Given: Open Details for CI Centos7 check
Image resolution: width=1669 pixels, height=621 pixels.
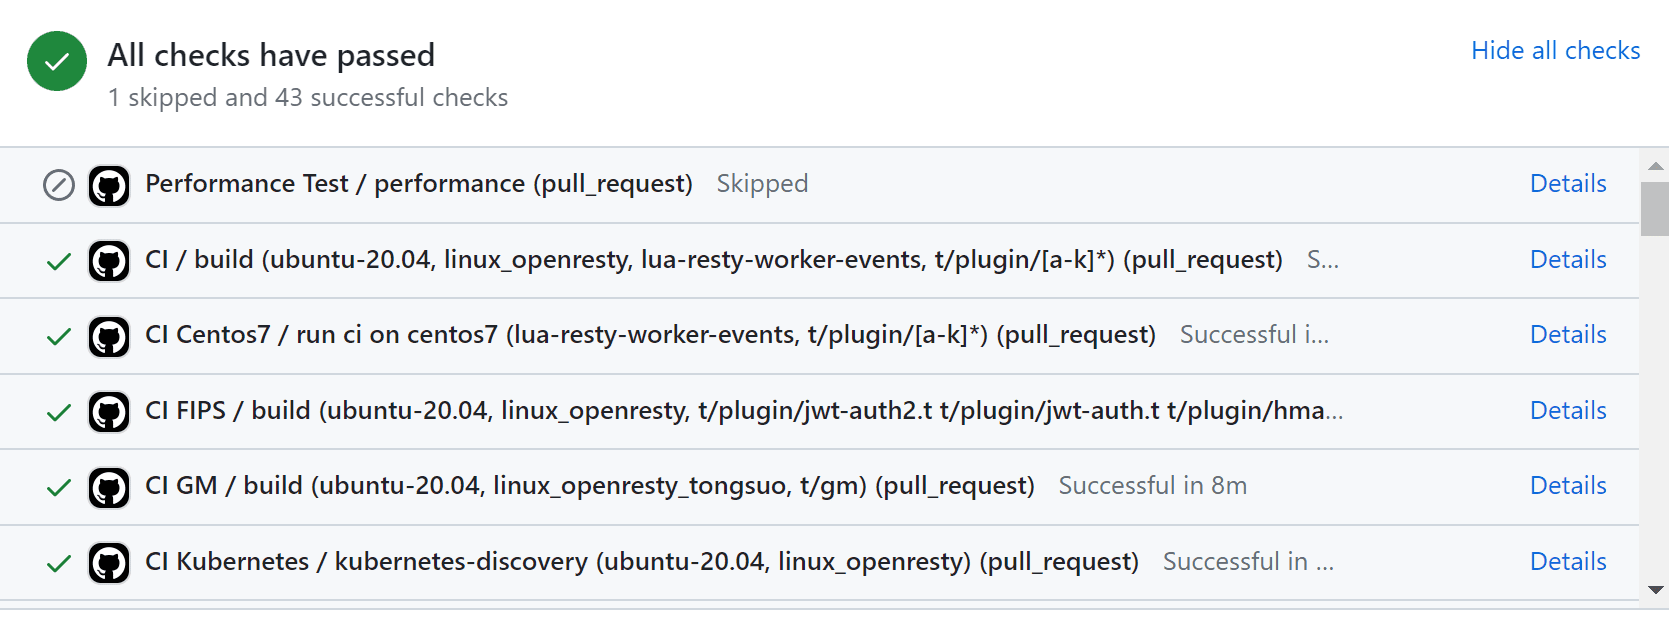Looking at the screenshot, I should coord(1568,334).
